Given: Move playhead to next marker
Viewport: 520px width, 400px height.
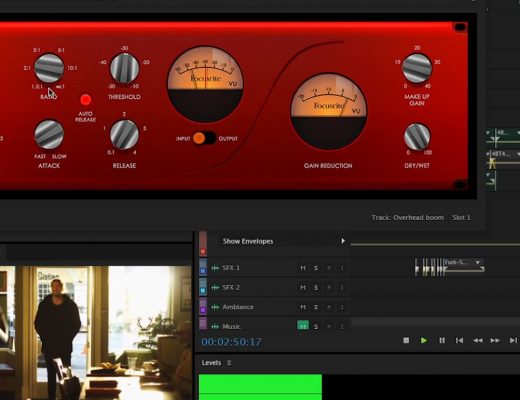Looking at the screenshot, I should coord(513,340).
